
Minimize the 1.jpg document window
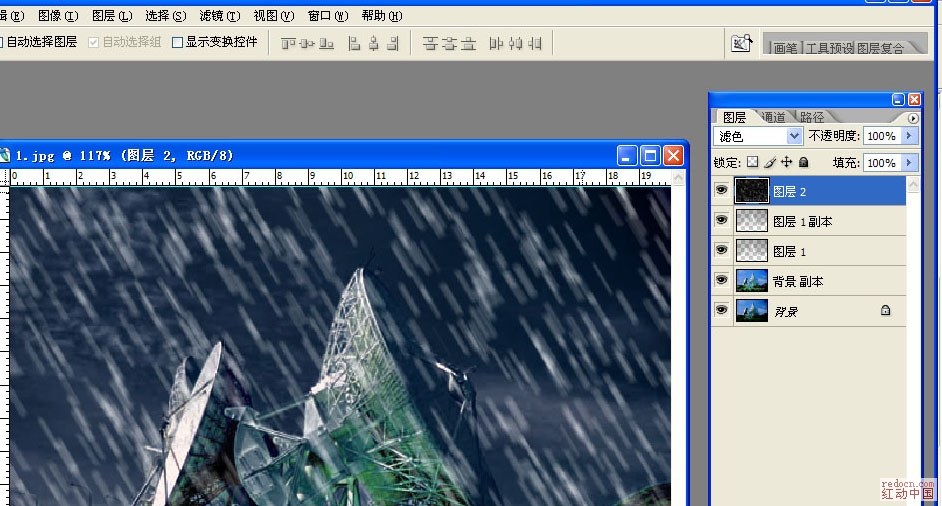[x=627, y=156]
